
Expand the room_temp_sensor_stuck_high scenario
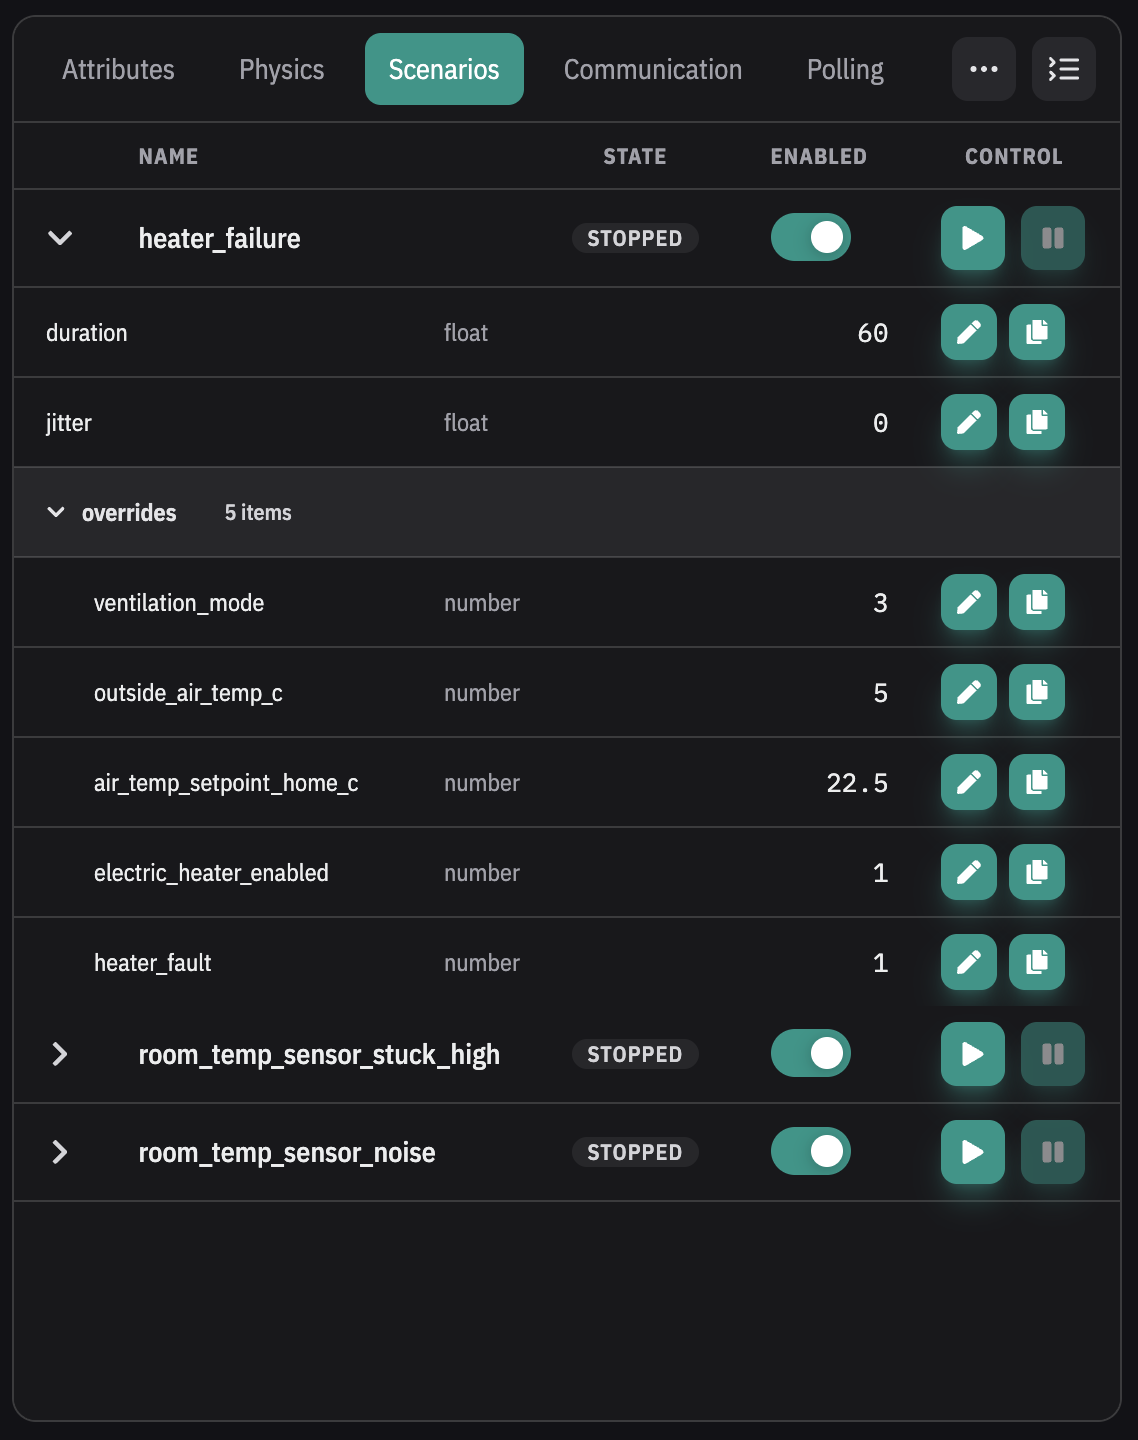pyautogui.click(x=60, y=1054)
